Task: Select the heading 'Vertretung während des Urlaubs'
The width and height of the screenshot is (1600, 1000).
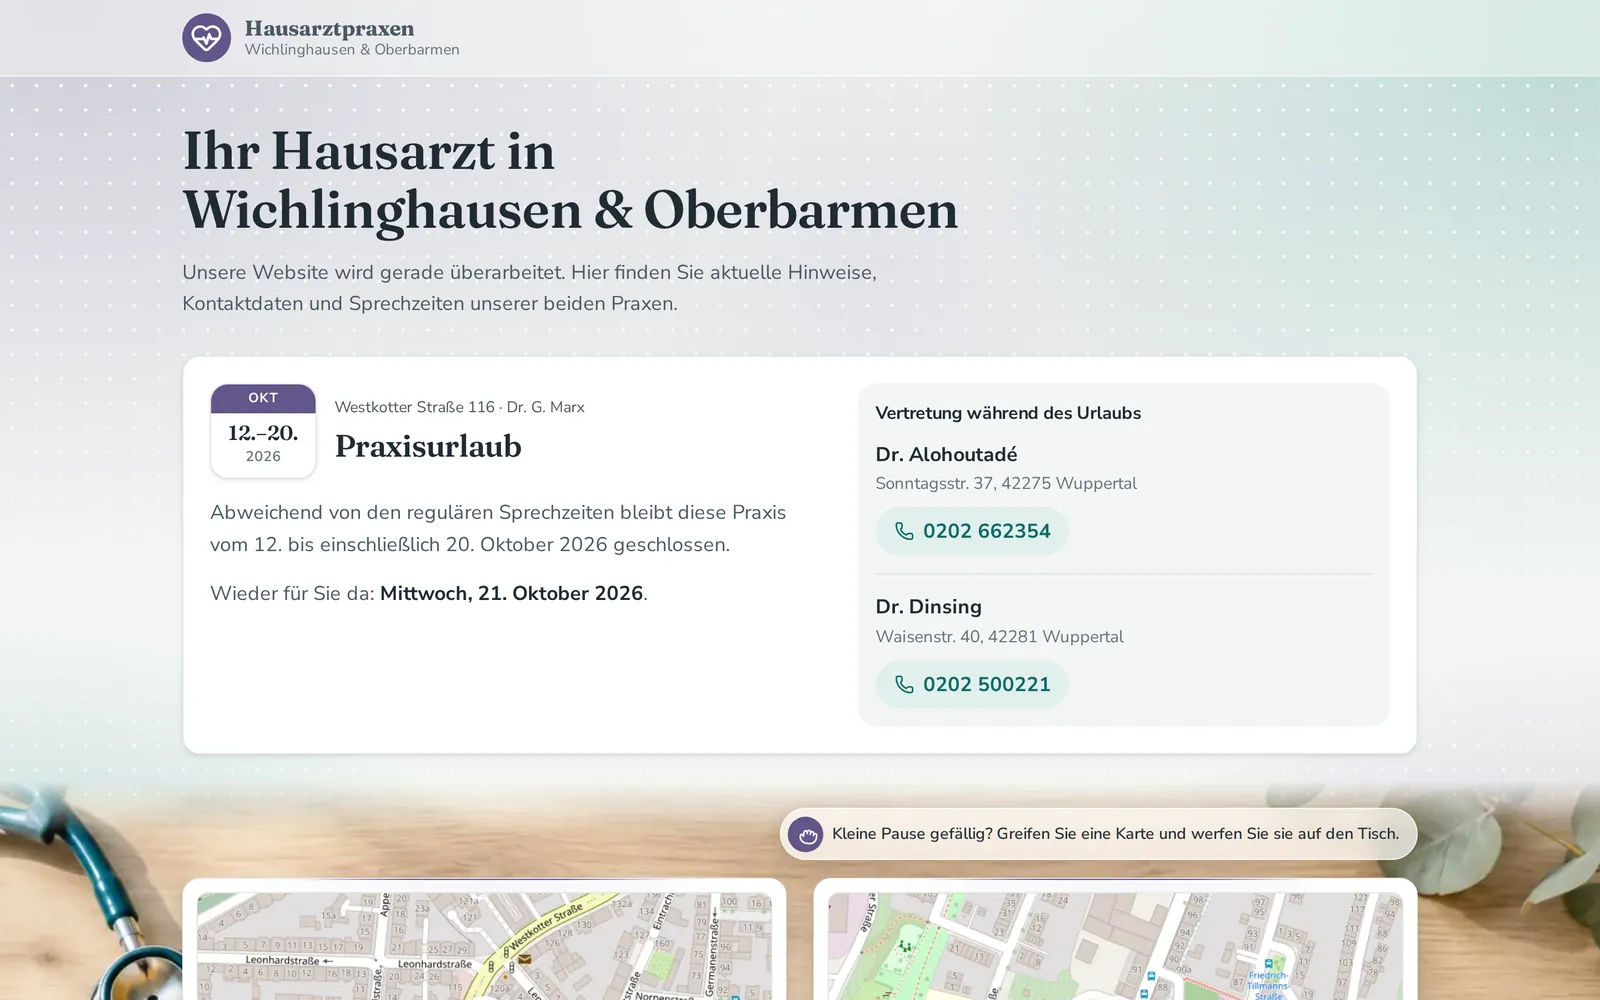Action: click(1008, 413)
